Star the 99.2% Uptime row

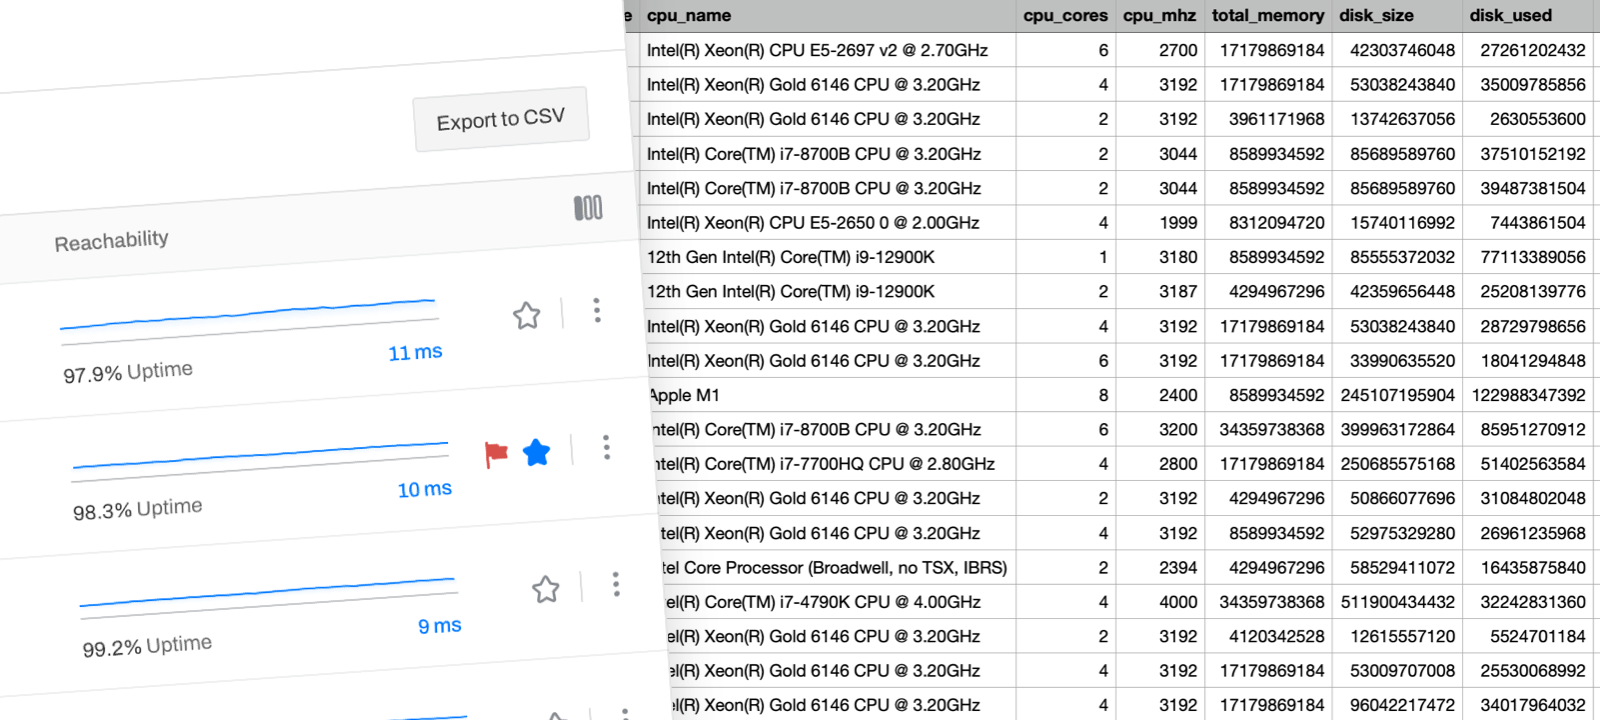pyautogui.click(x=545, y=589)
